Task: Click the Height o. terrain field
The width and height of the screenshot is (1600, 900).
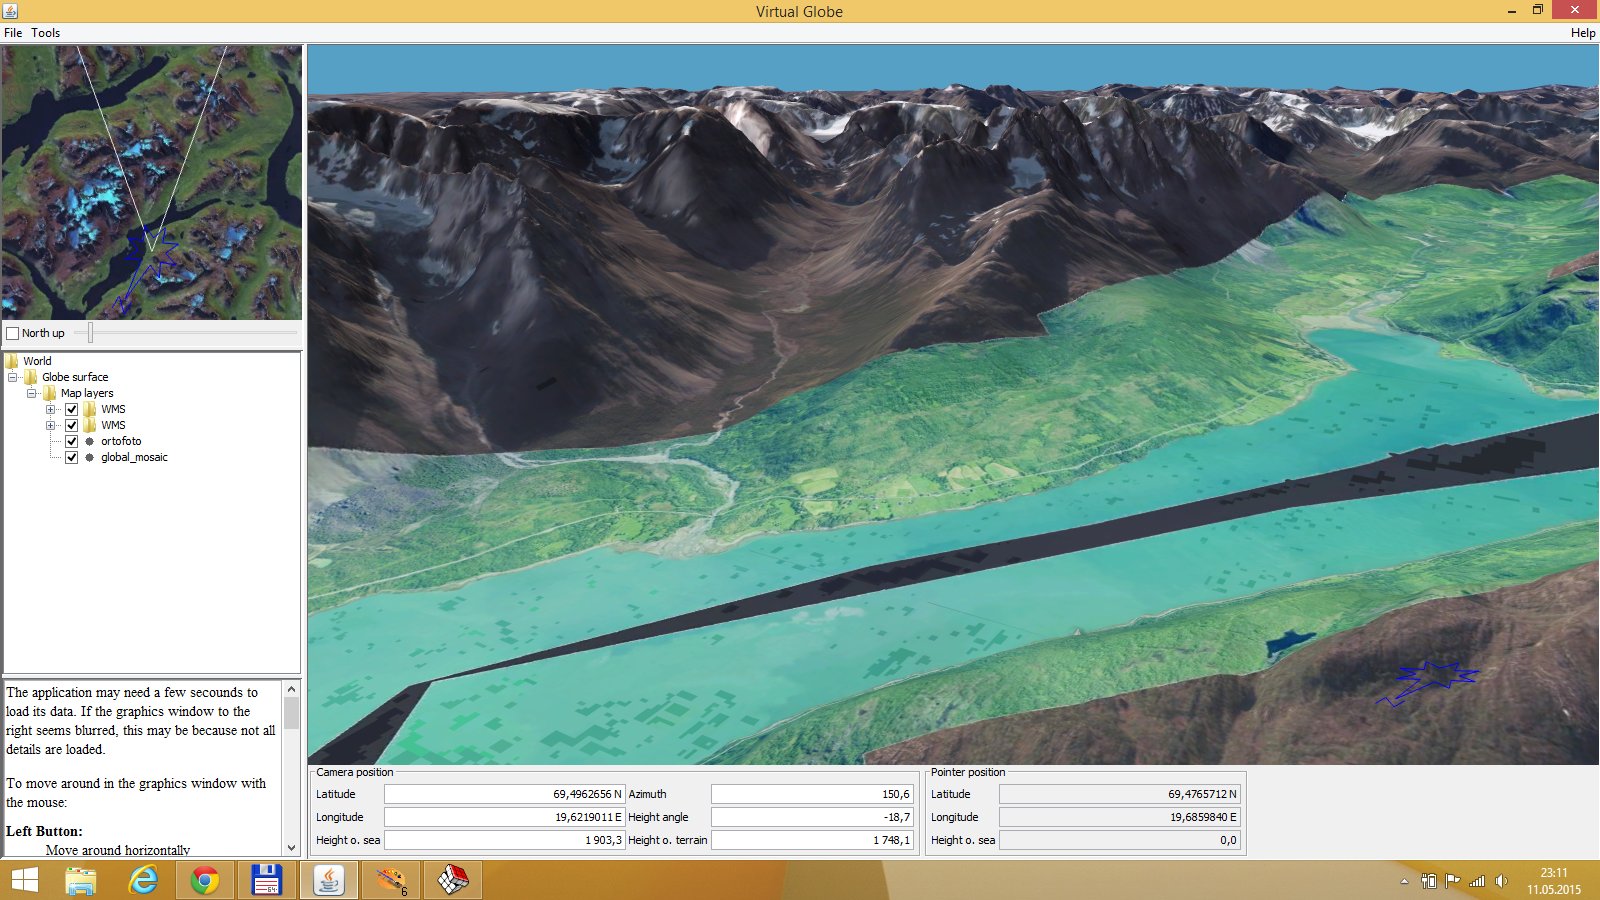Action: [812, 840]
